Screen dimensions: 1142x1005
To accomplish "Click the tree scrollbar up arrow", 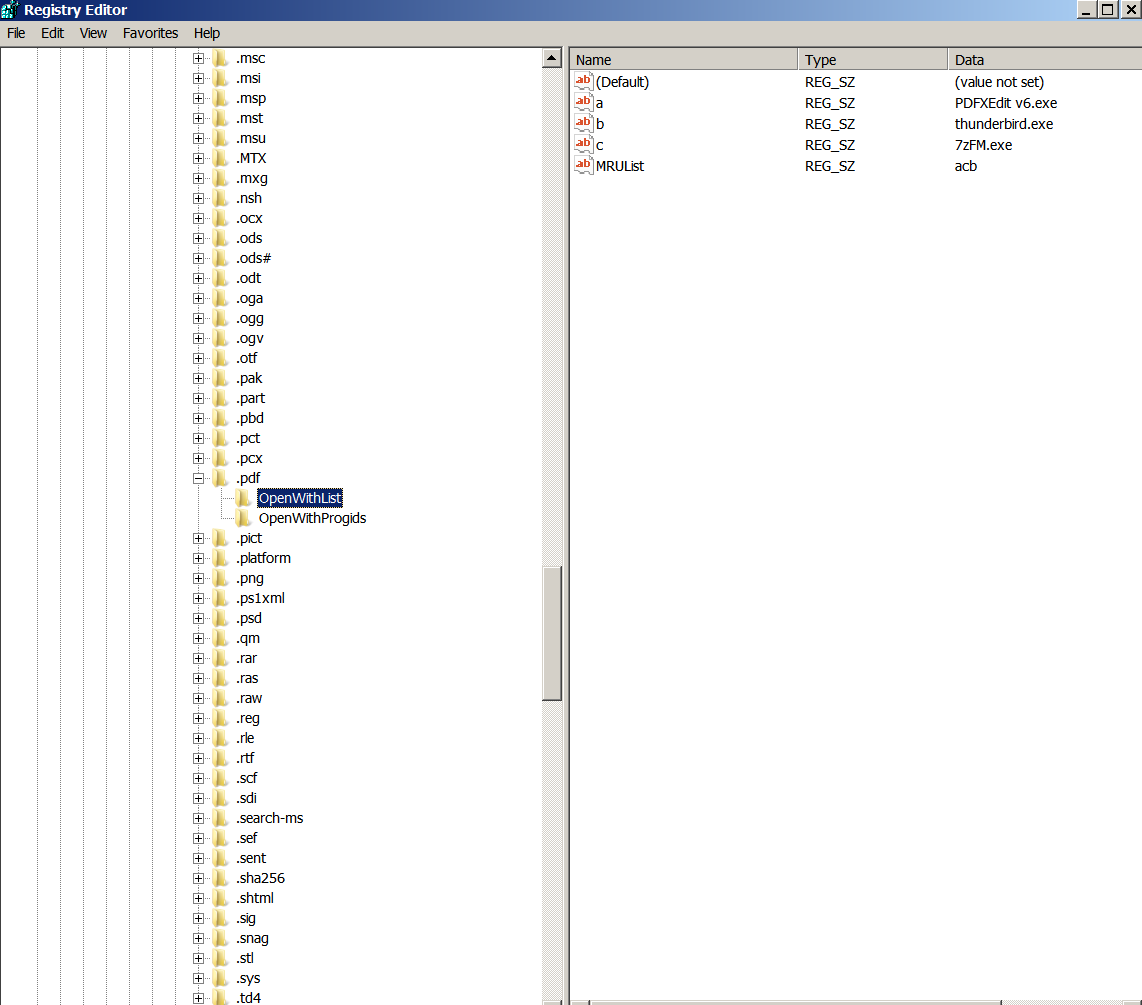I will pos(552,58).
